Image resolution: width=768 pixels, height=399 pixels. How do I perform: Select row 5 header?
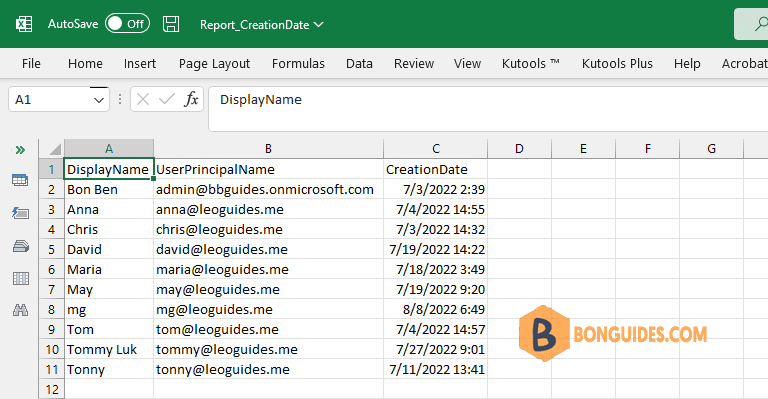[x=51, y=250]
